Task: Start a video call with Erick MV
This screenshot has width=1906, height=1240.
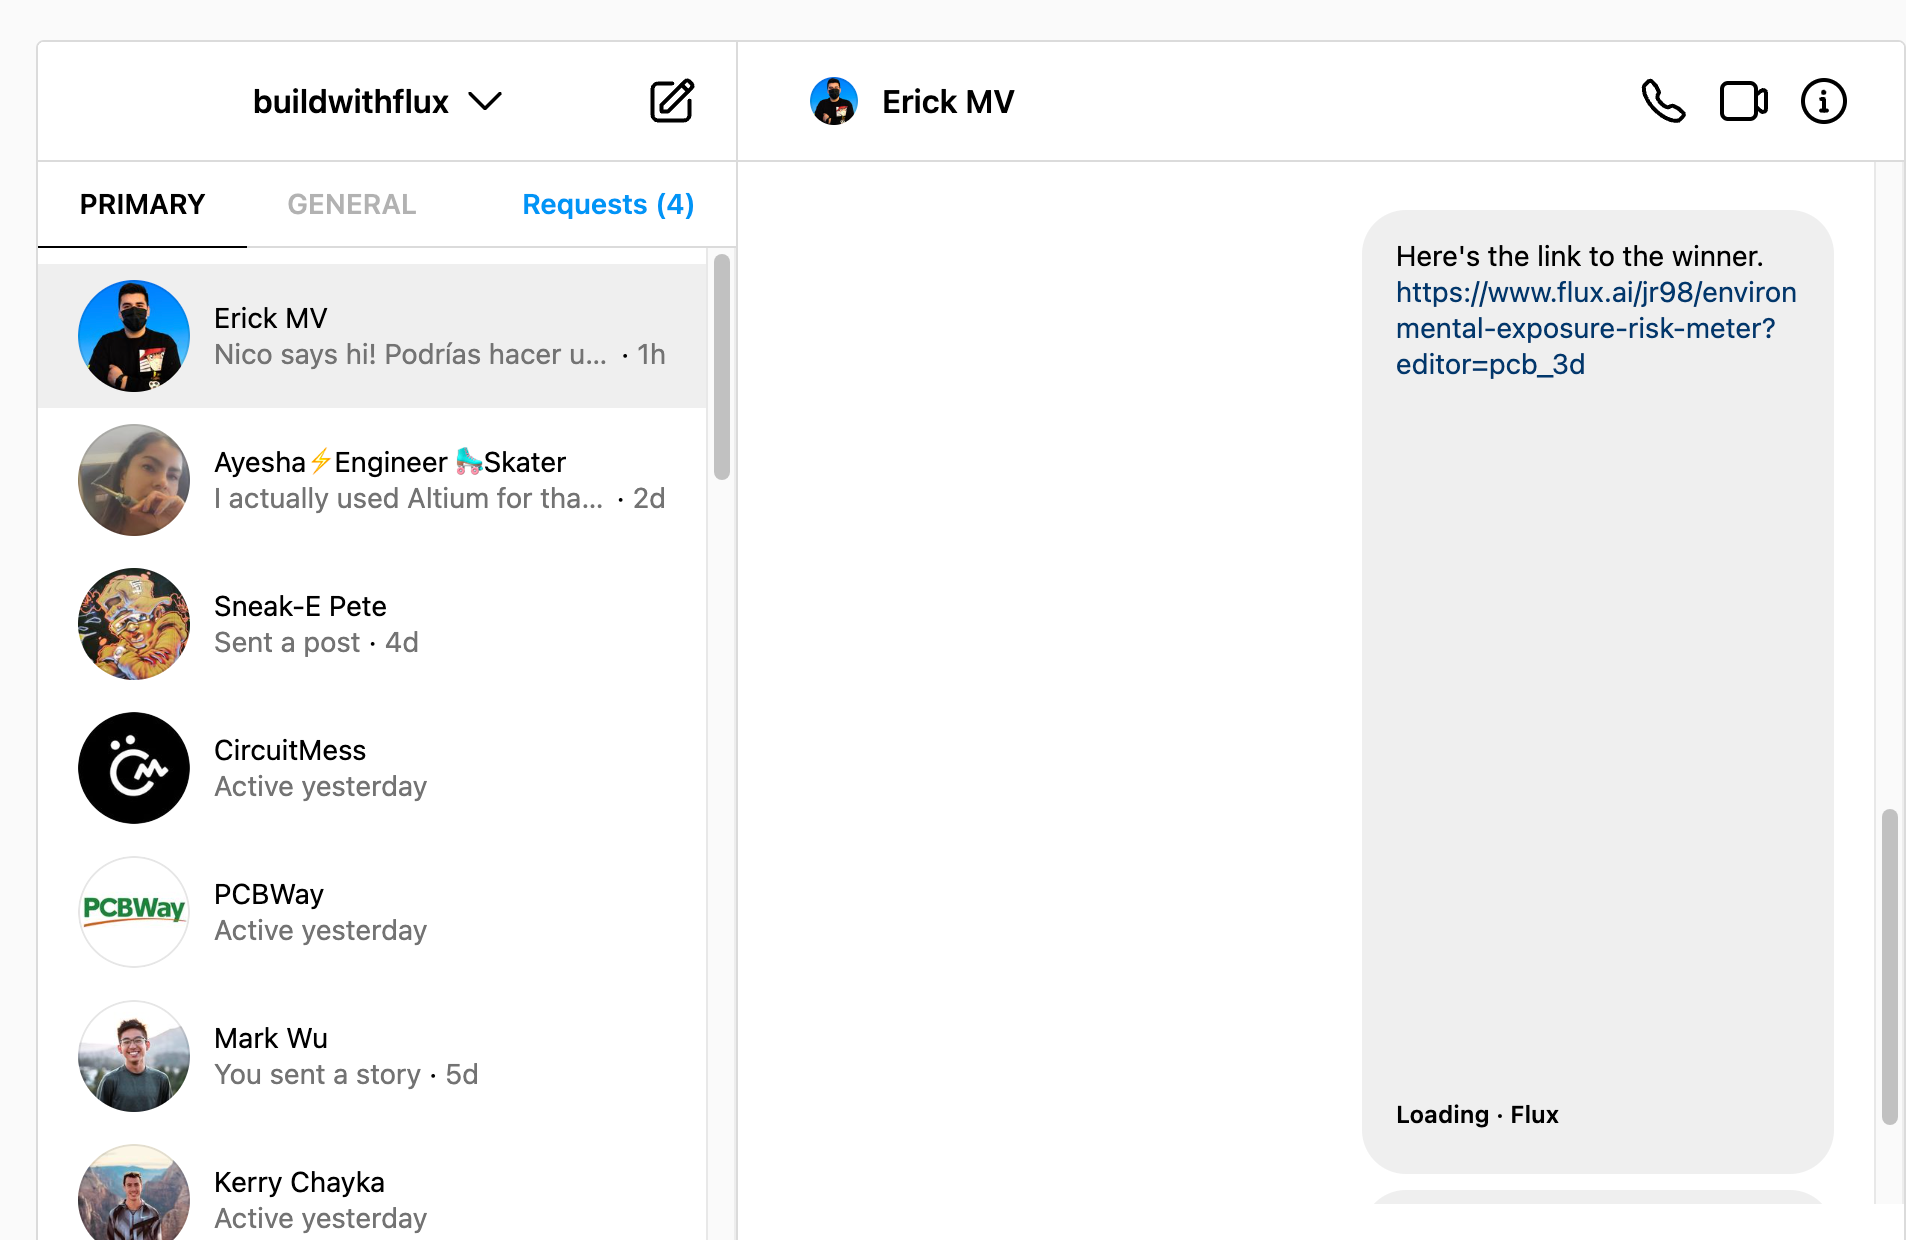Action: 1743,101
